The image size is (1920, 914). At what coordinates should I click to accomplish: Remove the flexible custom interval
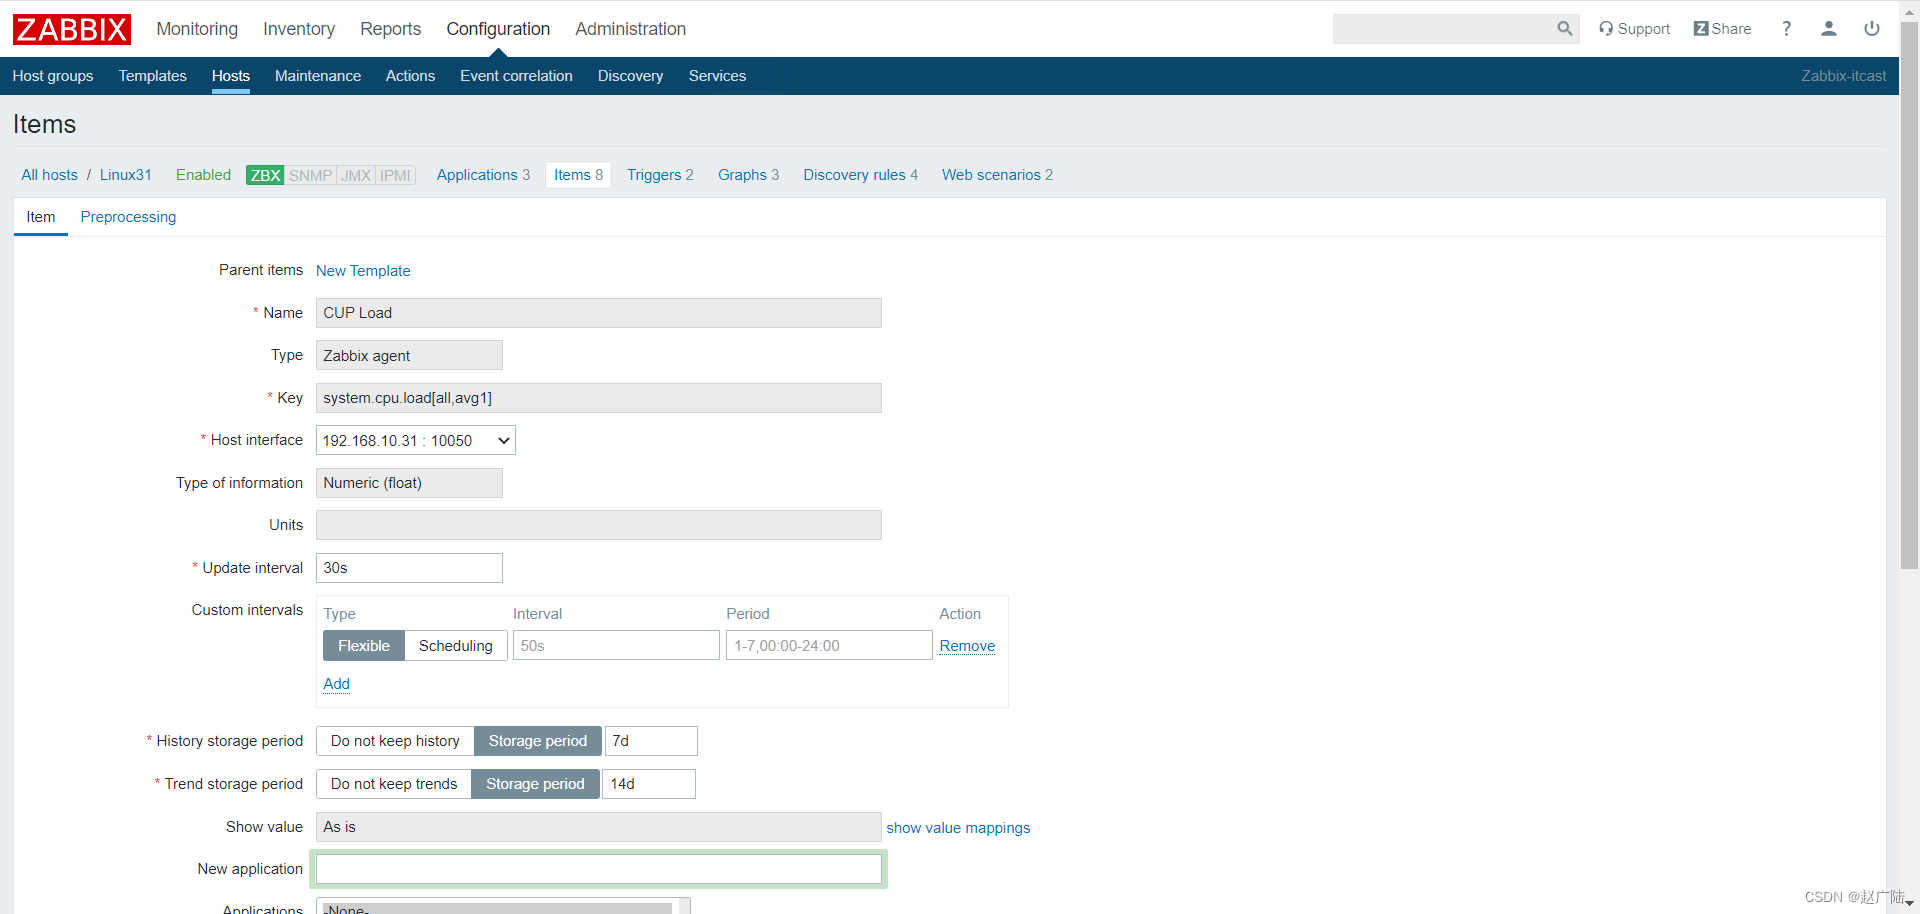coord(967,646)
